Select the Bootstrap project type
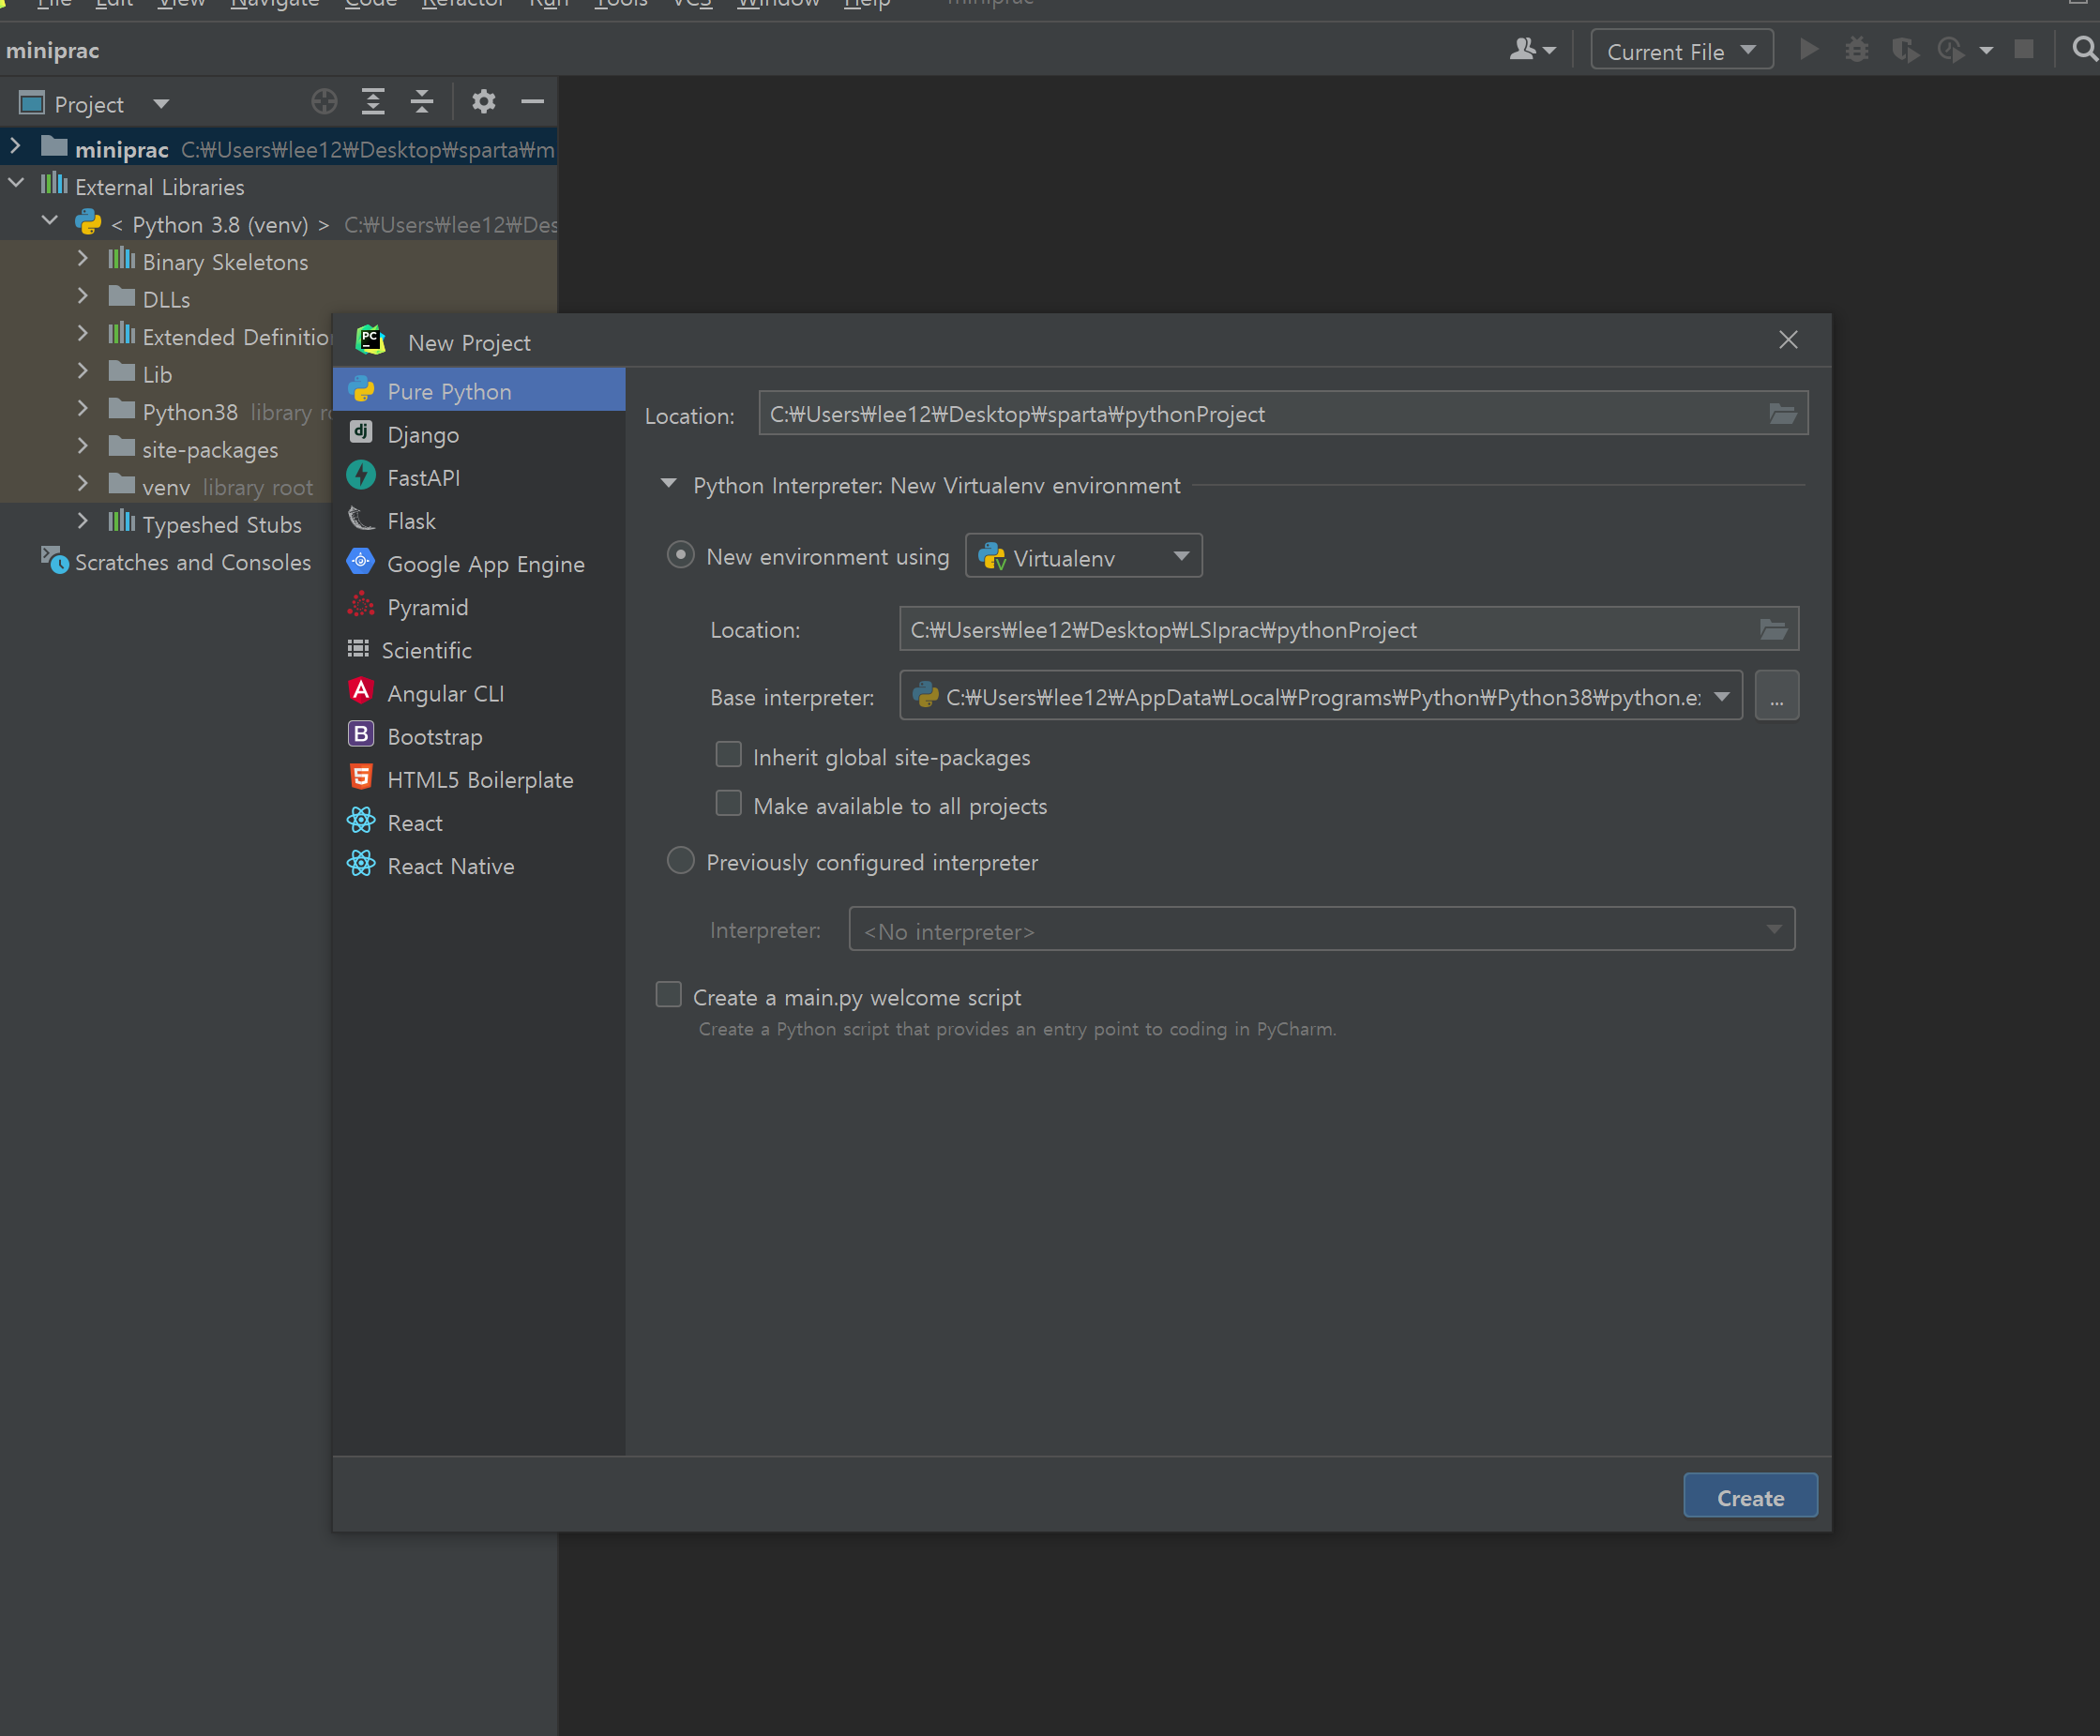This screenshot has height=1736, width=2100. point(479,736)
